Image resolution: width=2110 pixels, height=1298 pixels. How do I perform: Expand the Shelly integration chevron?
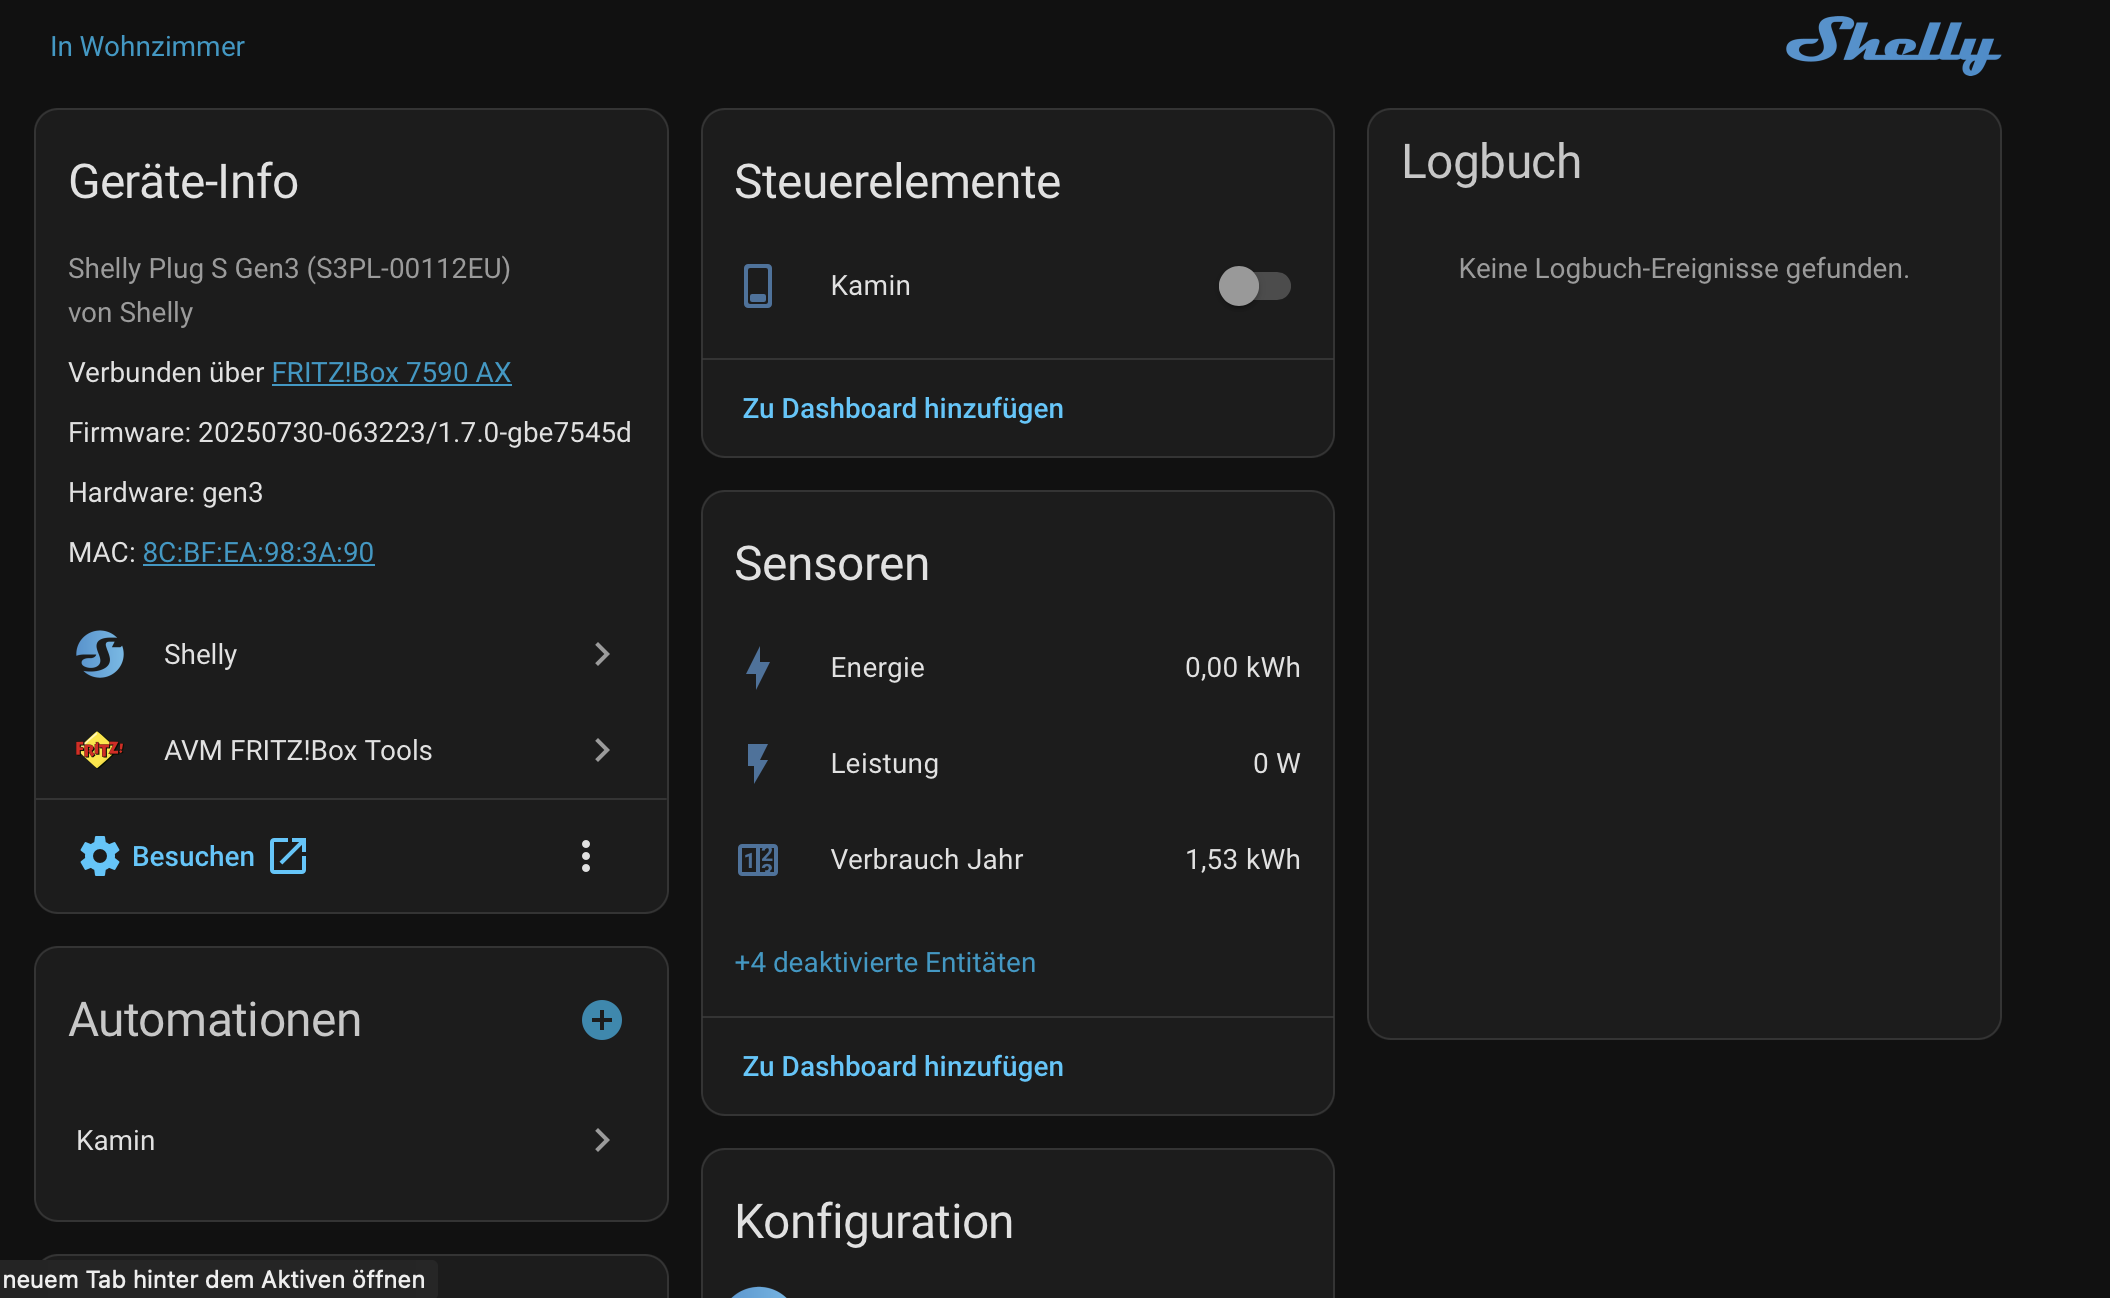(x=602, y=654)
